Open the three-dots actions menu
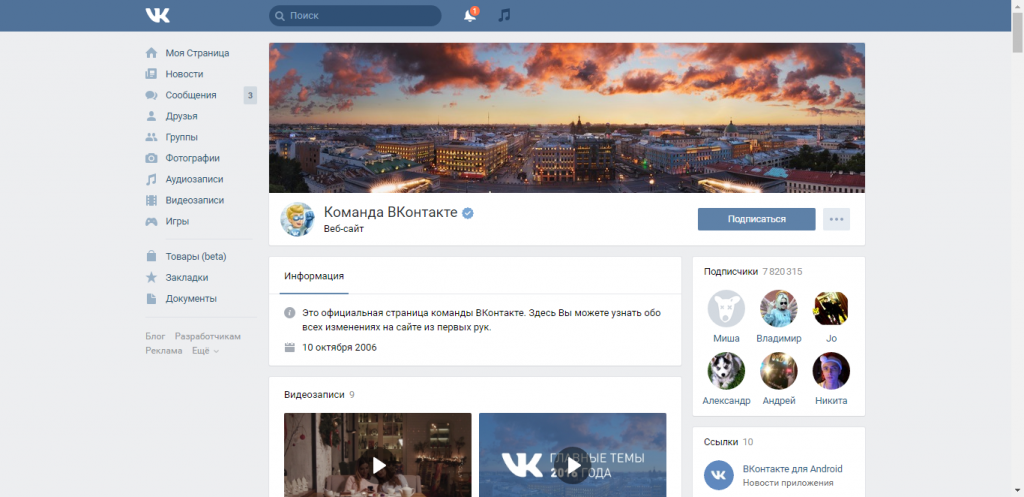 tap(837, 219)
